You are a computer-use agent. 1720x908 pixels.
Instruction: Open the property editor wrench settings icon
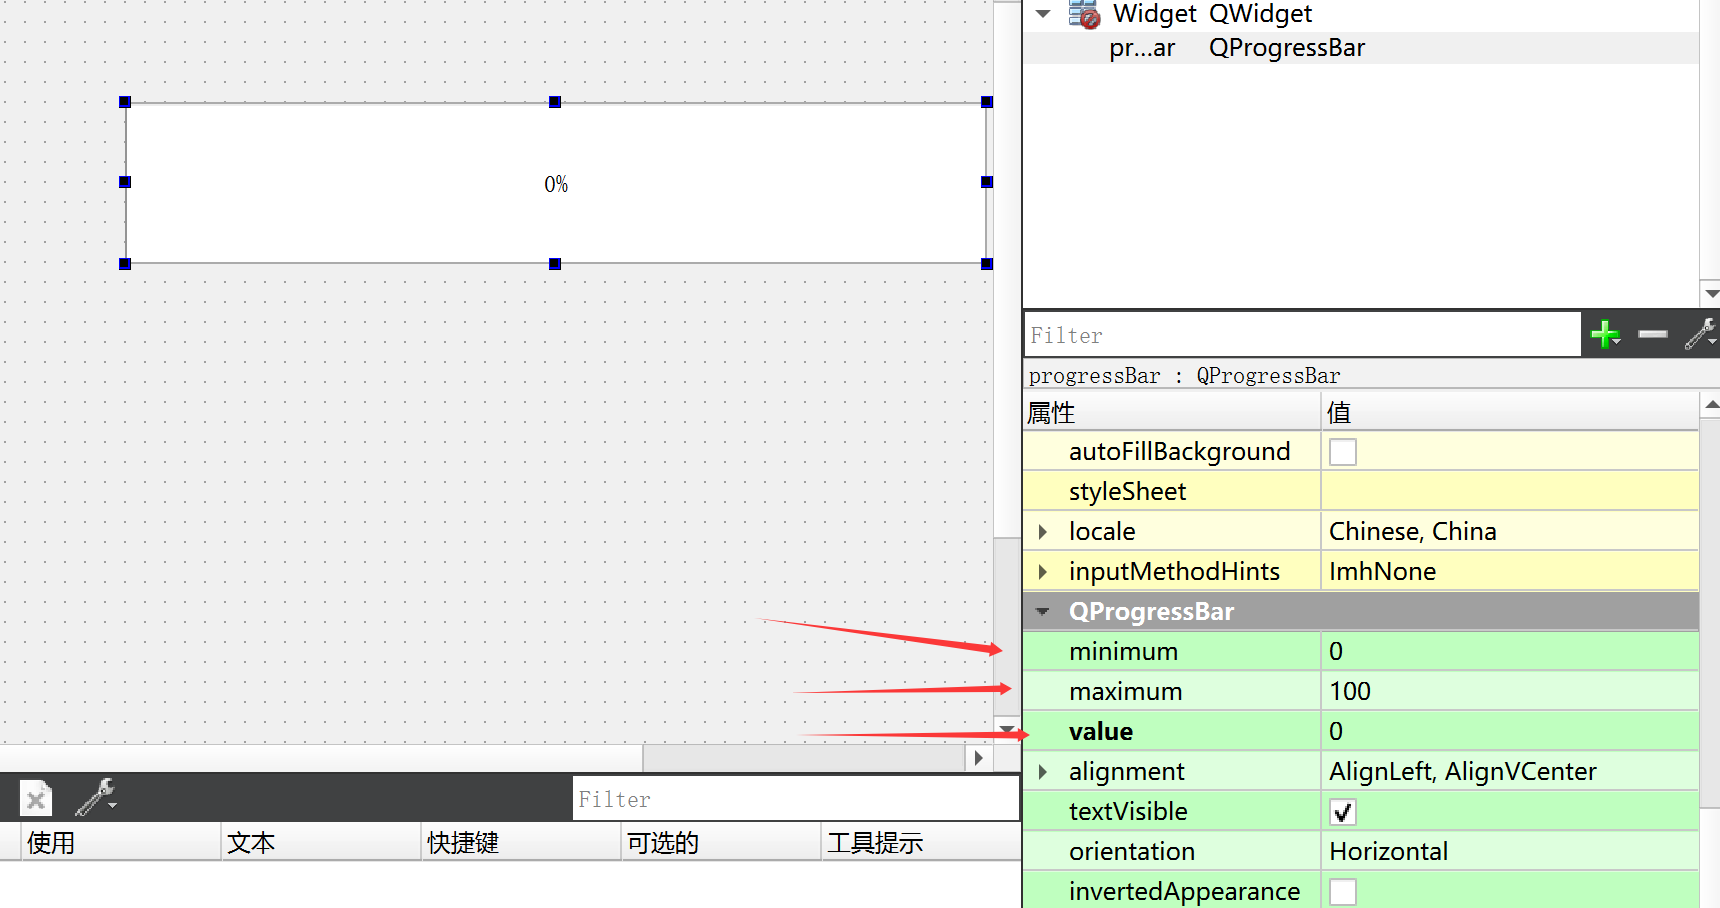1700,334
